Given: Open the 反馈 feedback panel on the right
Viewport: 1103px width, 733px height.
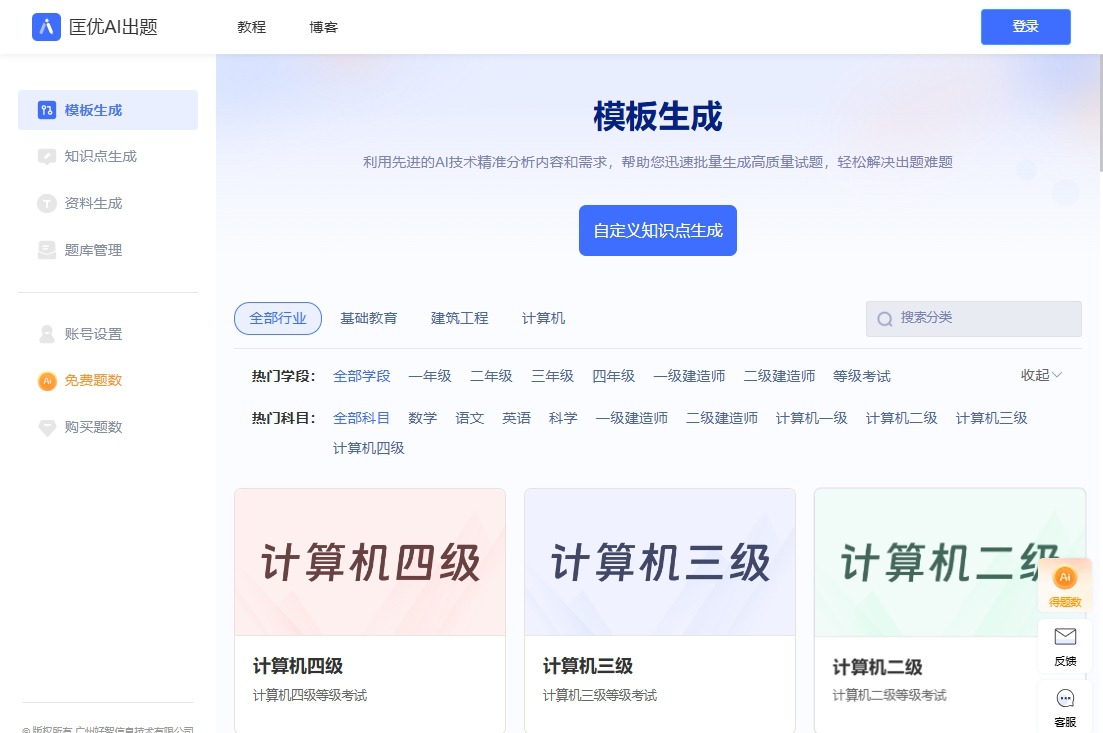Looking at the screenshot, I should pos(1064,645).
